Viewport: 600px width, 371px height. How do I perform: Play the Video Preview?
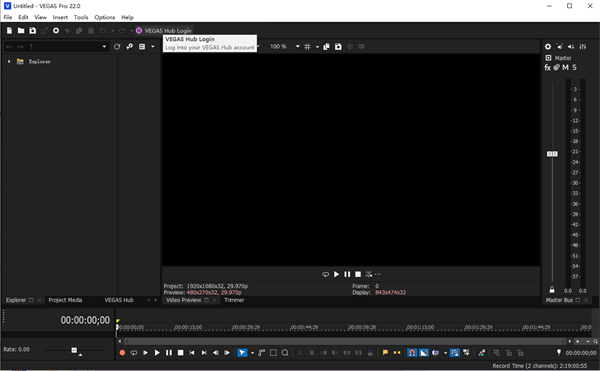tap(336, 274)
